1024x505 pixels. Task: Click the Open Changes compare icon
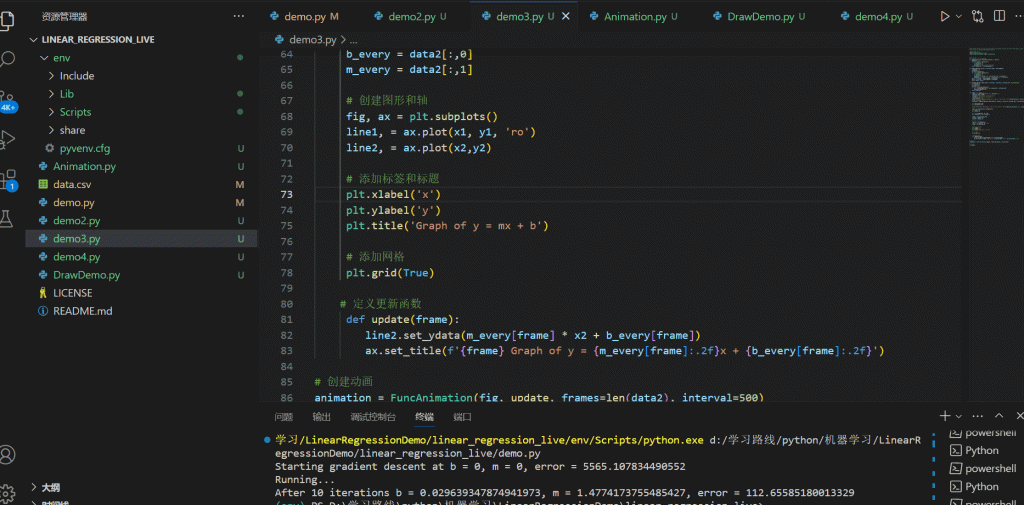pyautogui.click(x=977, y=17)
